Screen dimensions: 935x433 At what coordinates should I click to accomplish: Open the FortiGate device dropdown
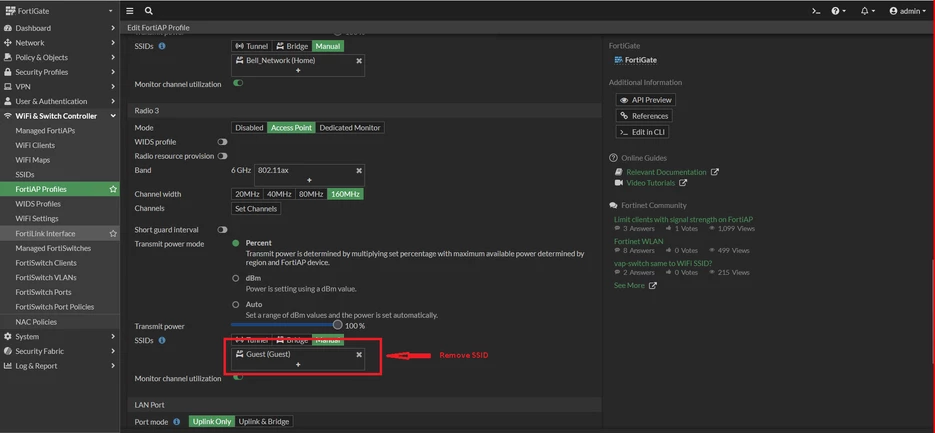[x=60, y=11]
